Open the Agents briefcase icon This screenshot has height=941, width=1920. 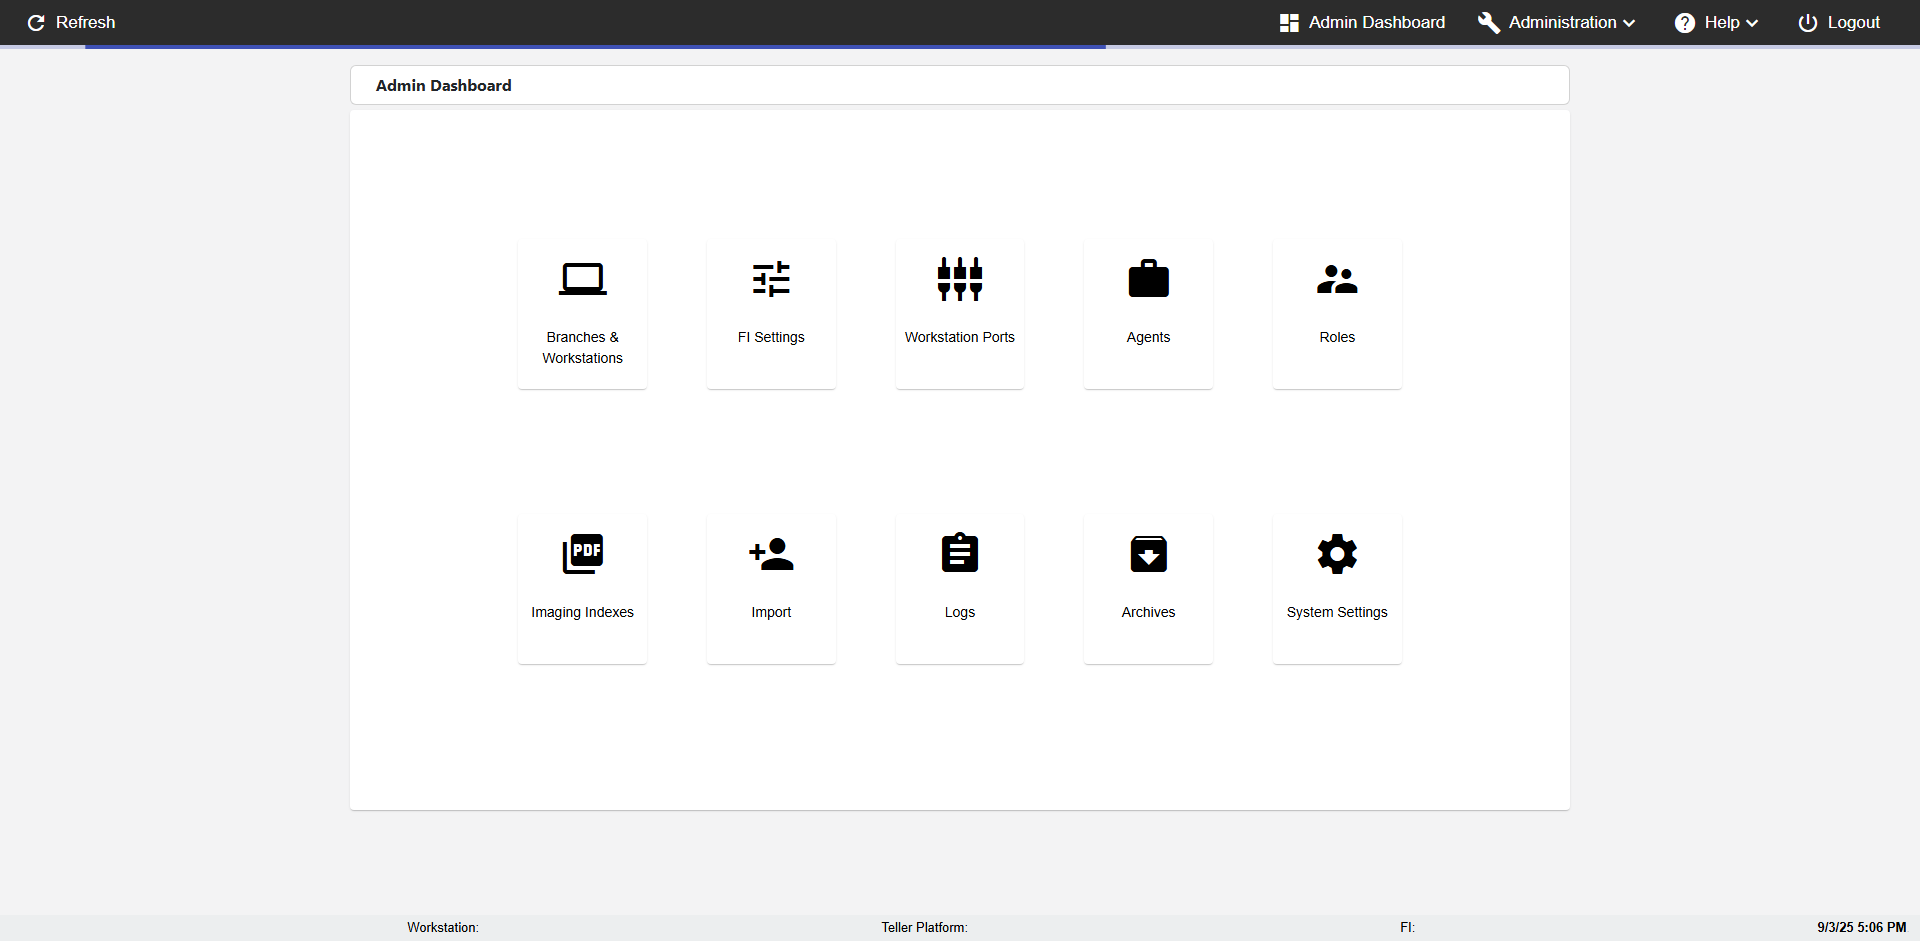[x=1148, y=279]
